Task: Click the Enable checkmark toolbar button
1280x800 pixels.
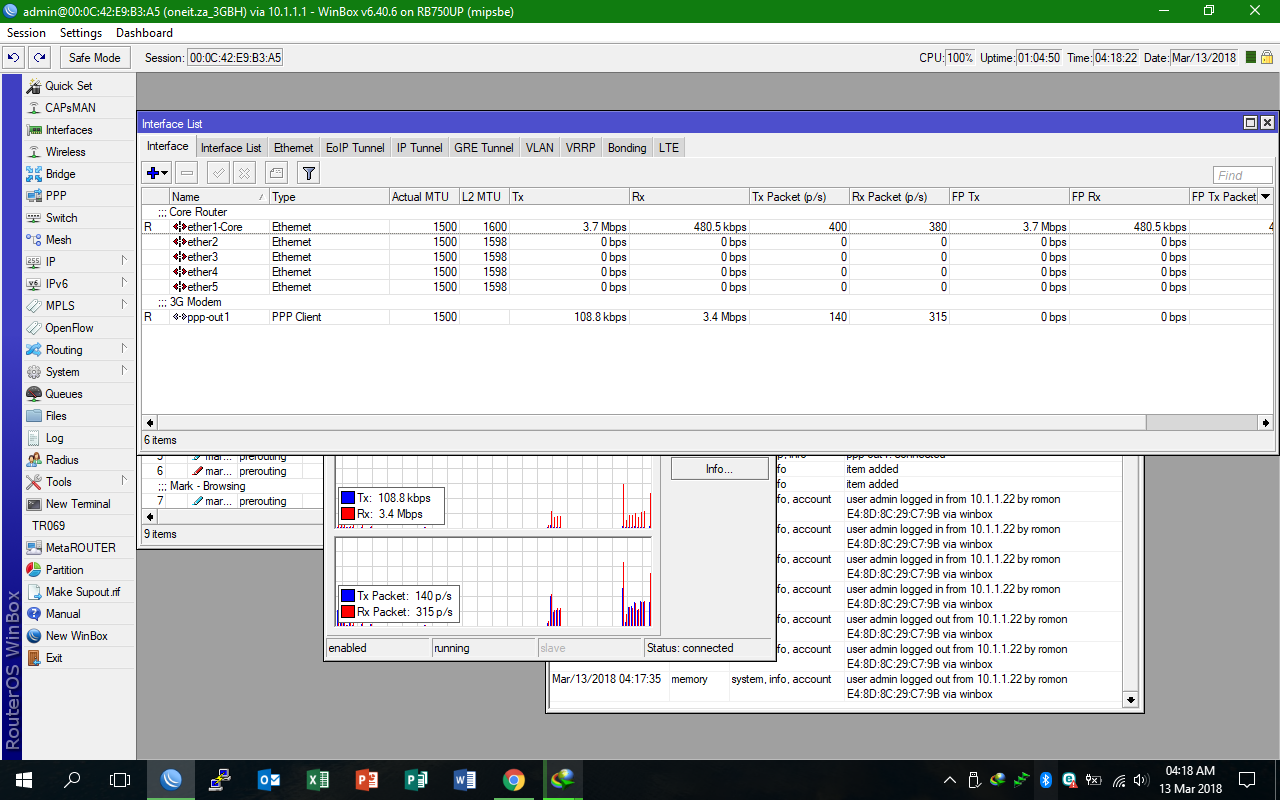Action: [x=218, y=173]
